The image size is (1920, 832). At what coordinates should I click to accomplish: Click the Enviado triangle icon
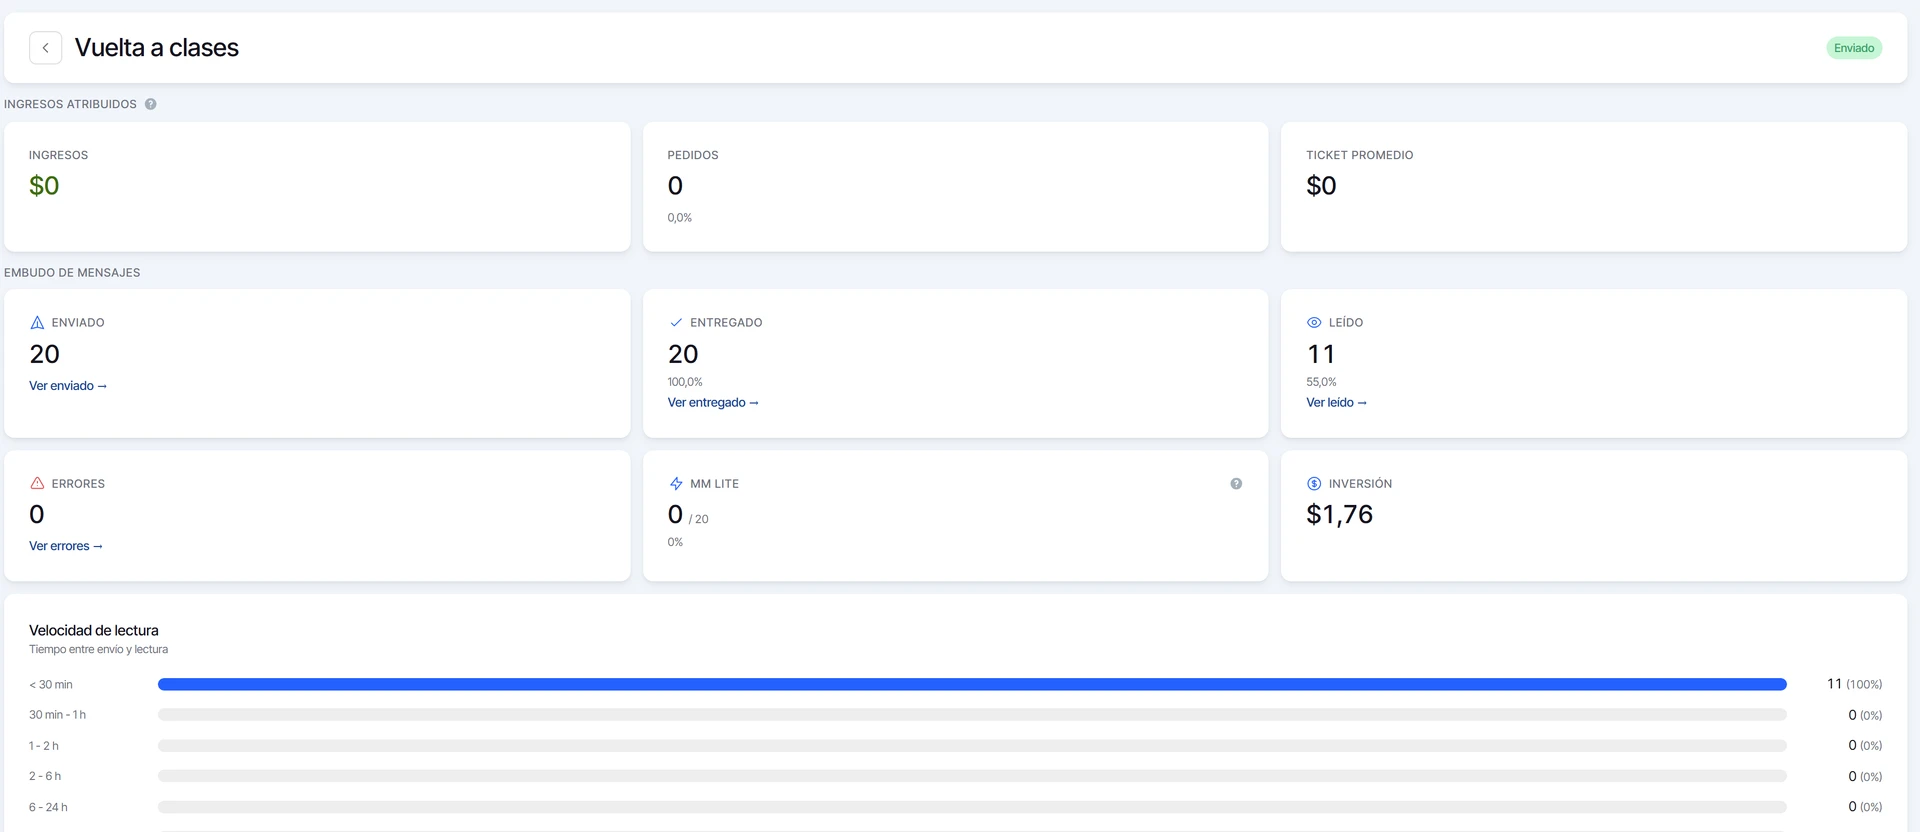pyautogui.click(x=37, y=323)
